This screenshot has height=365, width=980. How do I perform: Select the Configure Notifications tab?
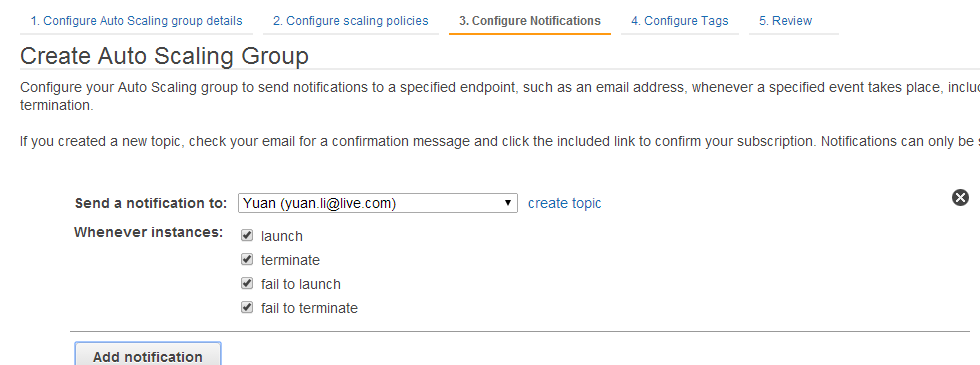coord(530,21)
